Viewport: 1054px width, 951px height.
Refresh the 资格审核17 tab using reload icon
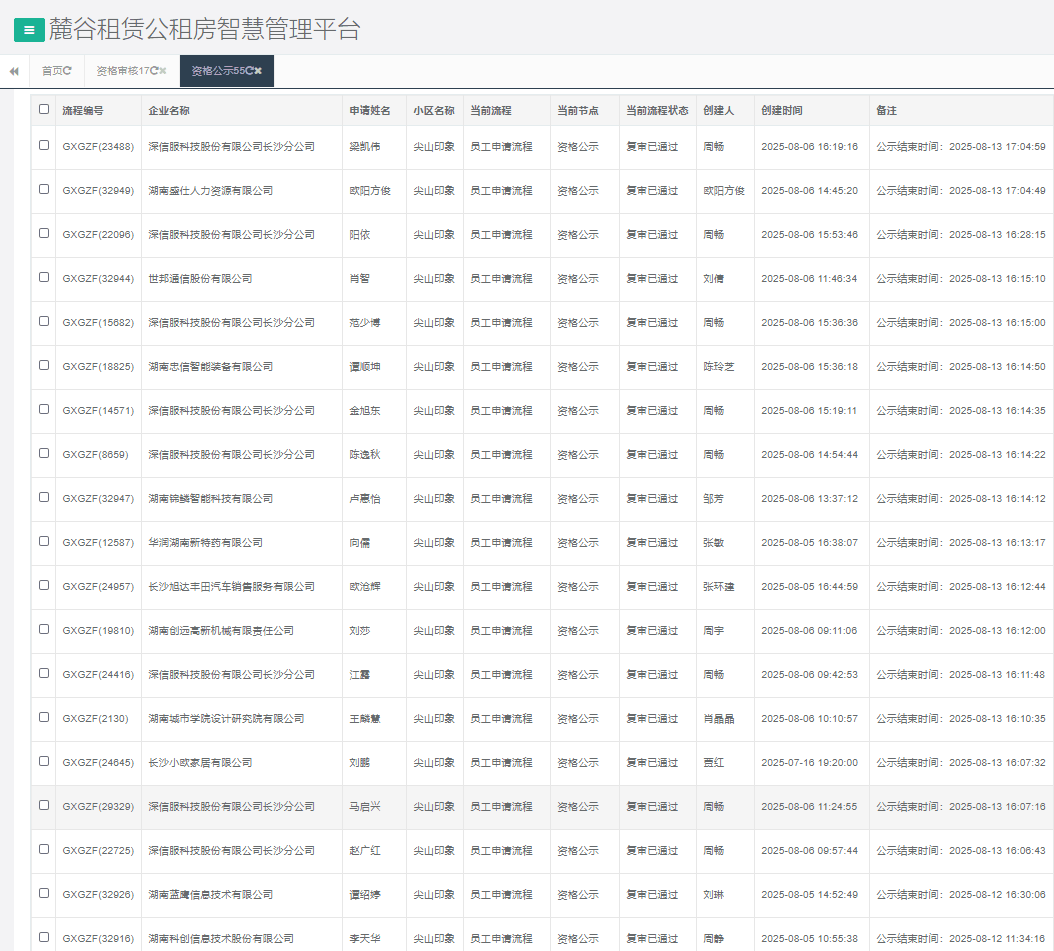(153, 71)
